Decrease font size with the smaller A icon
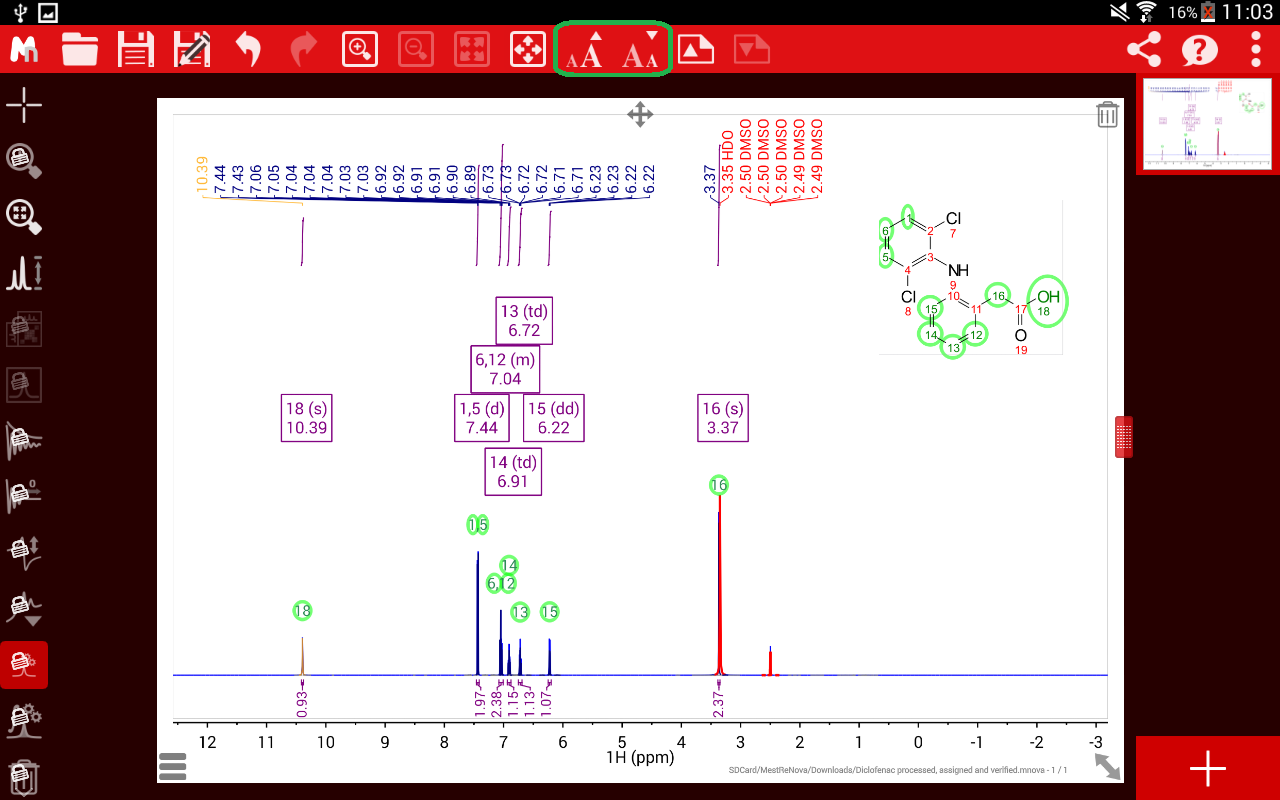The image size is (1280, 800). [640, 49]
